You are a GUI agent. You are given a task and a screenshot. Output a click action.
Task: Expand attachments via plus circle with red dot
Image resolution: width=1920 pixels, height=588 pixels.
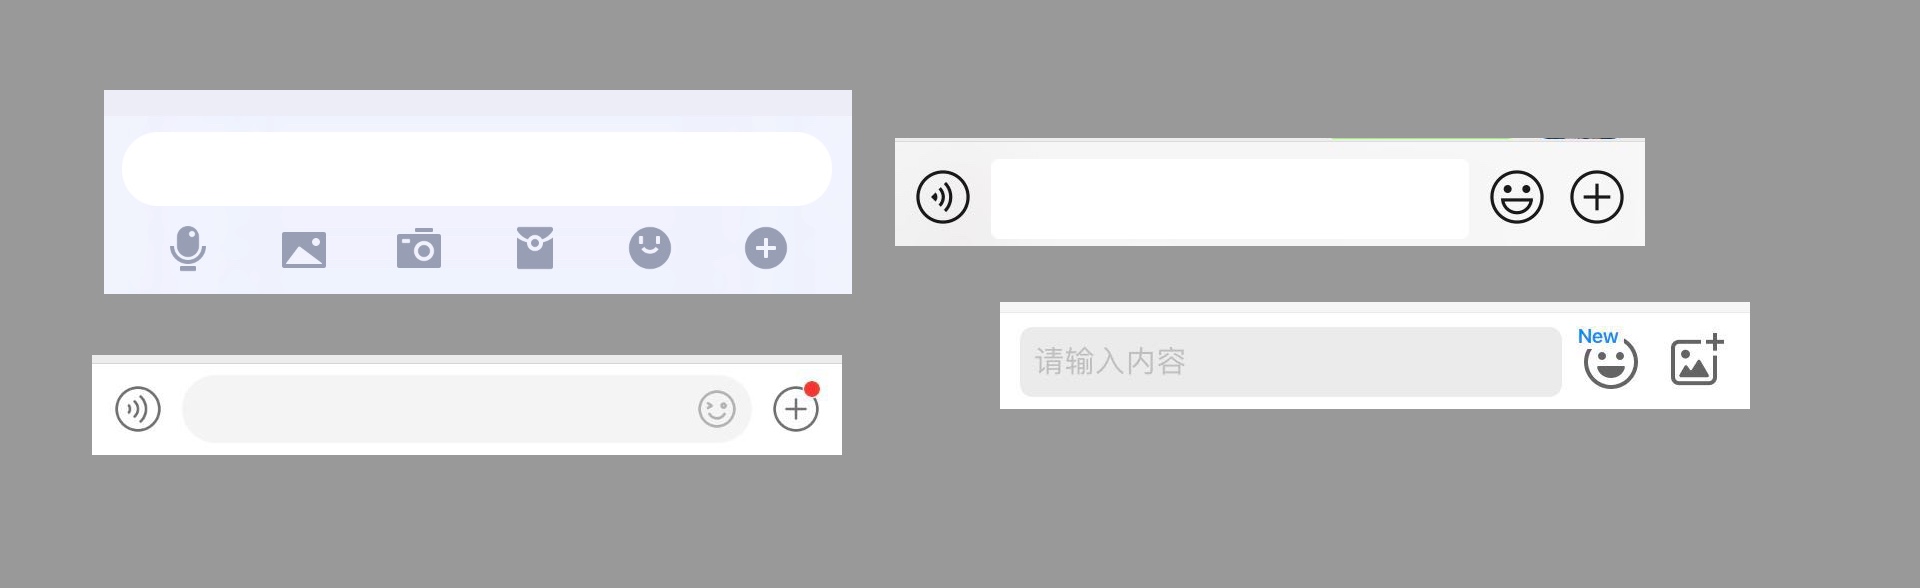point(796,409)
